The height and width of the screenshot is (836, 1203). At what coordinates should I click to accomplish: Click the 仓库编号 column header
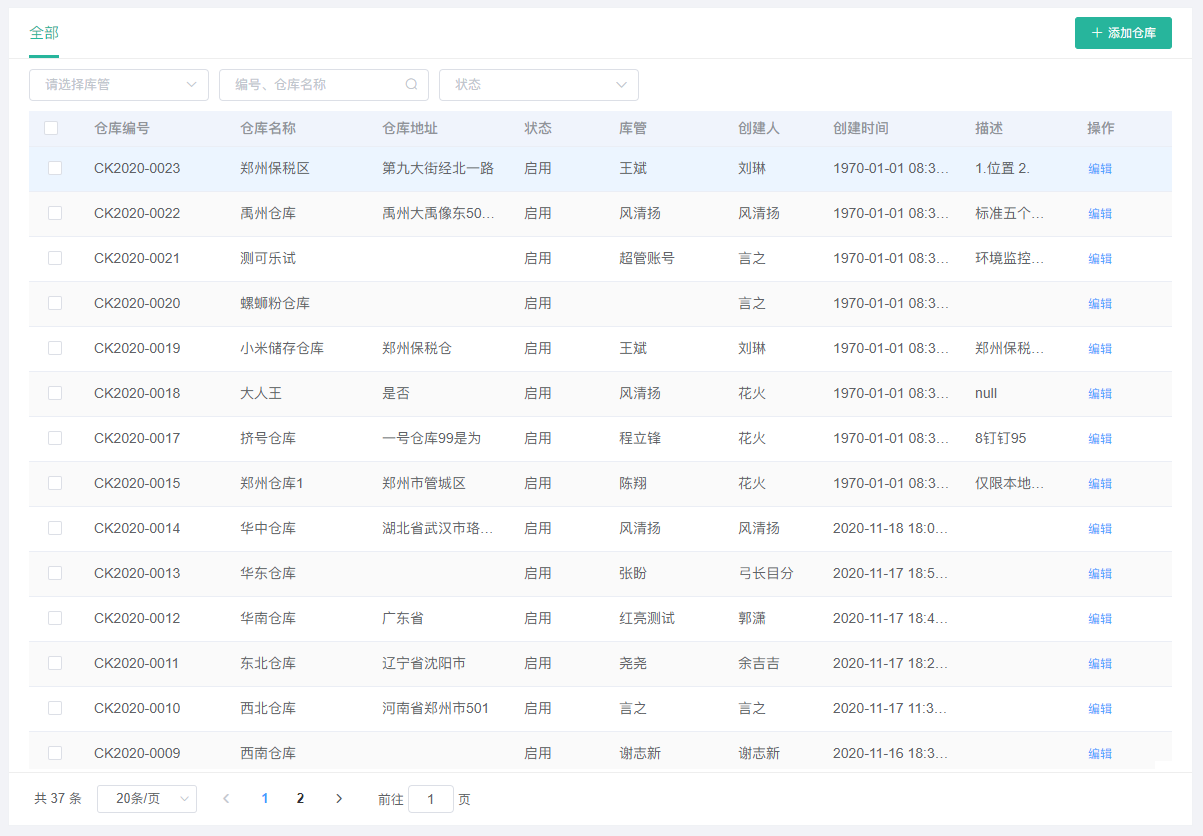[x=122, y=128]
